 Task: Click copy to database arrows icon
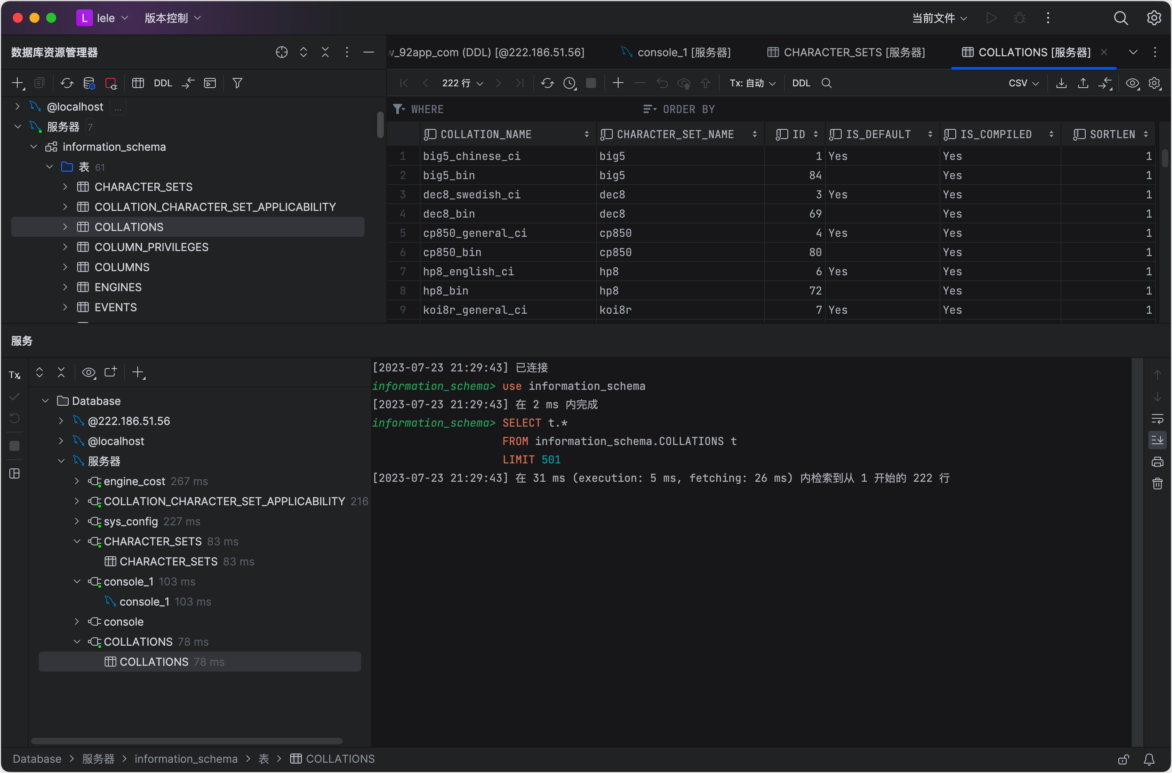1105,83
